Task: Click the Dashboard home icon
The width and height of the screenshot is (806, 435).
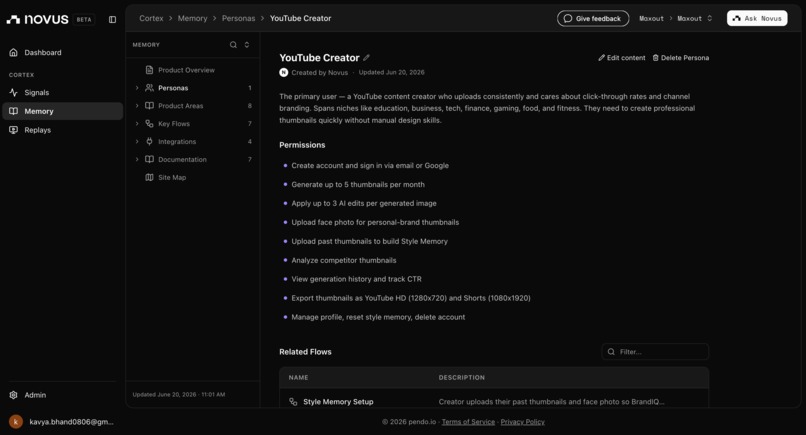Action: tap(13, 52)
